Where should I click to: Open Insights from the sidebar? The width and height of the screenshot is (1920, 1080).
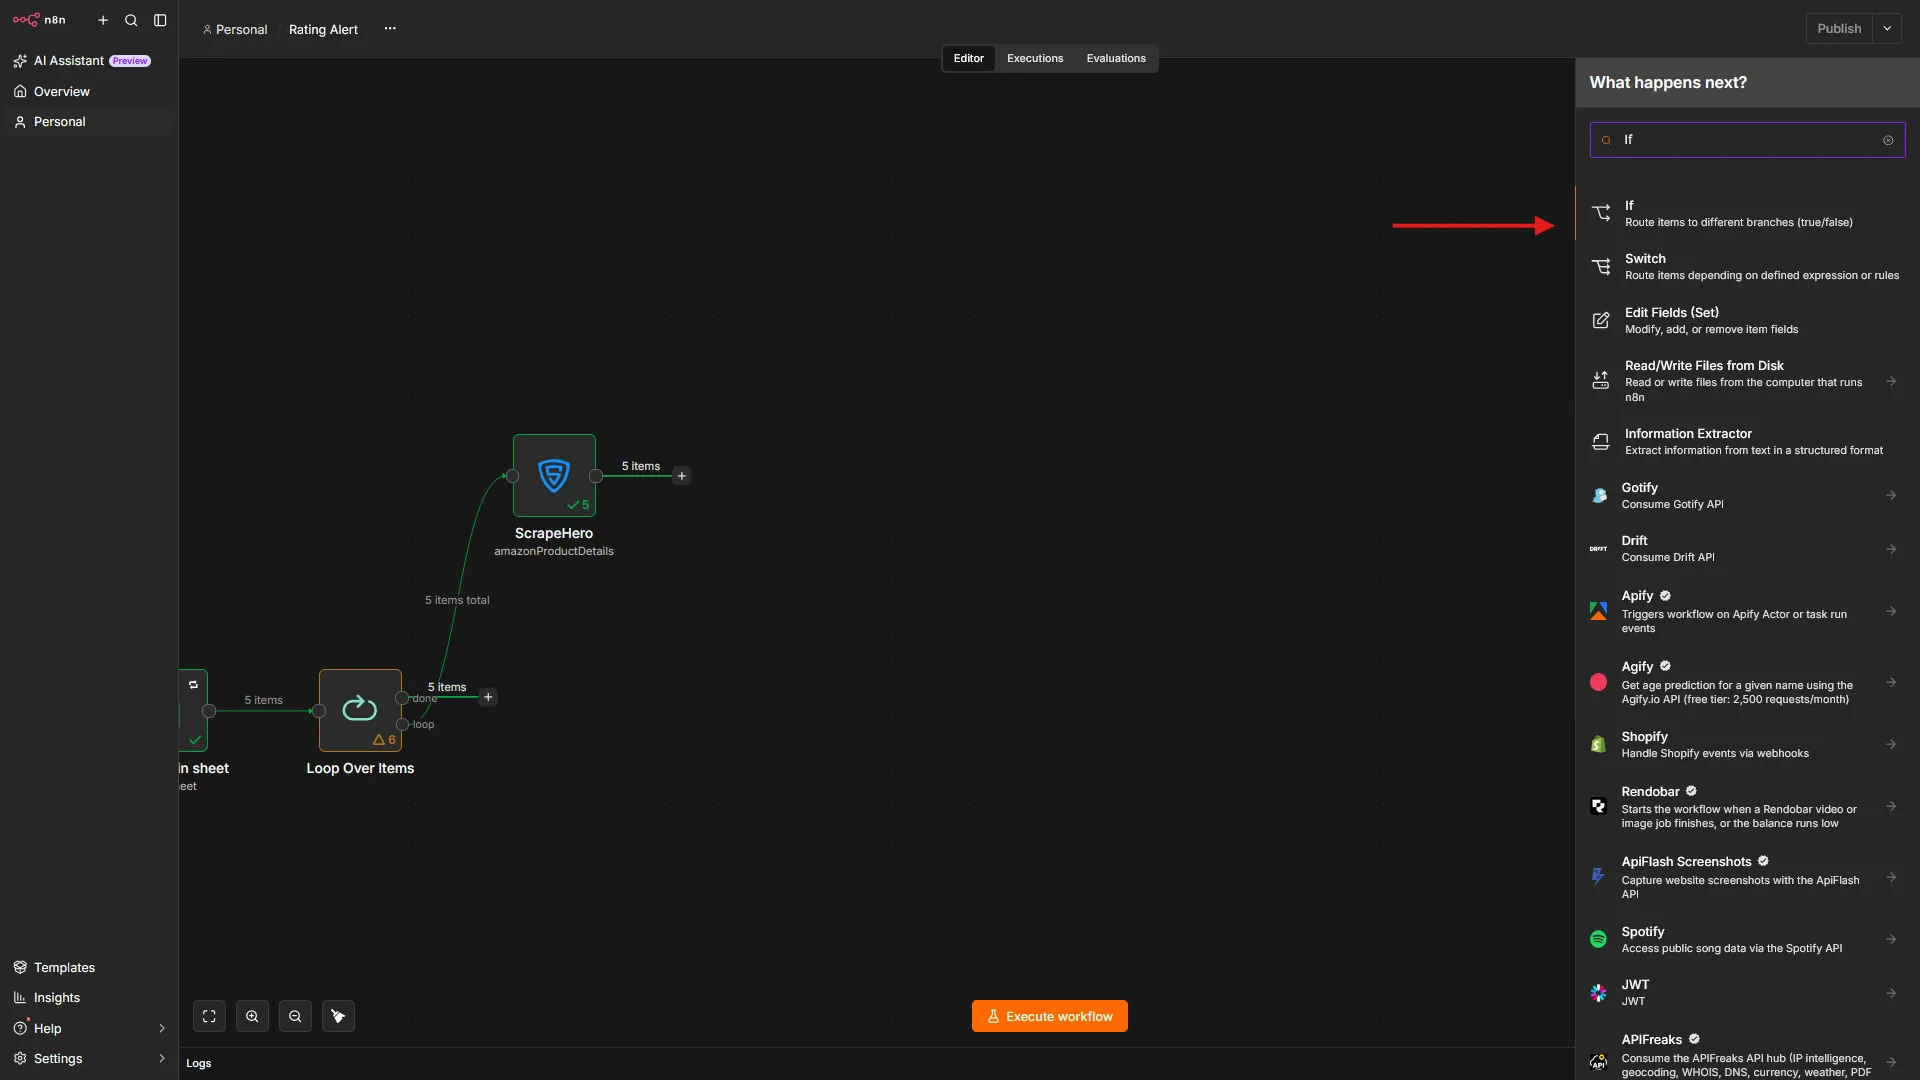pyautogui.click(x=89, y=997)
